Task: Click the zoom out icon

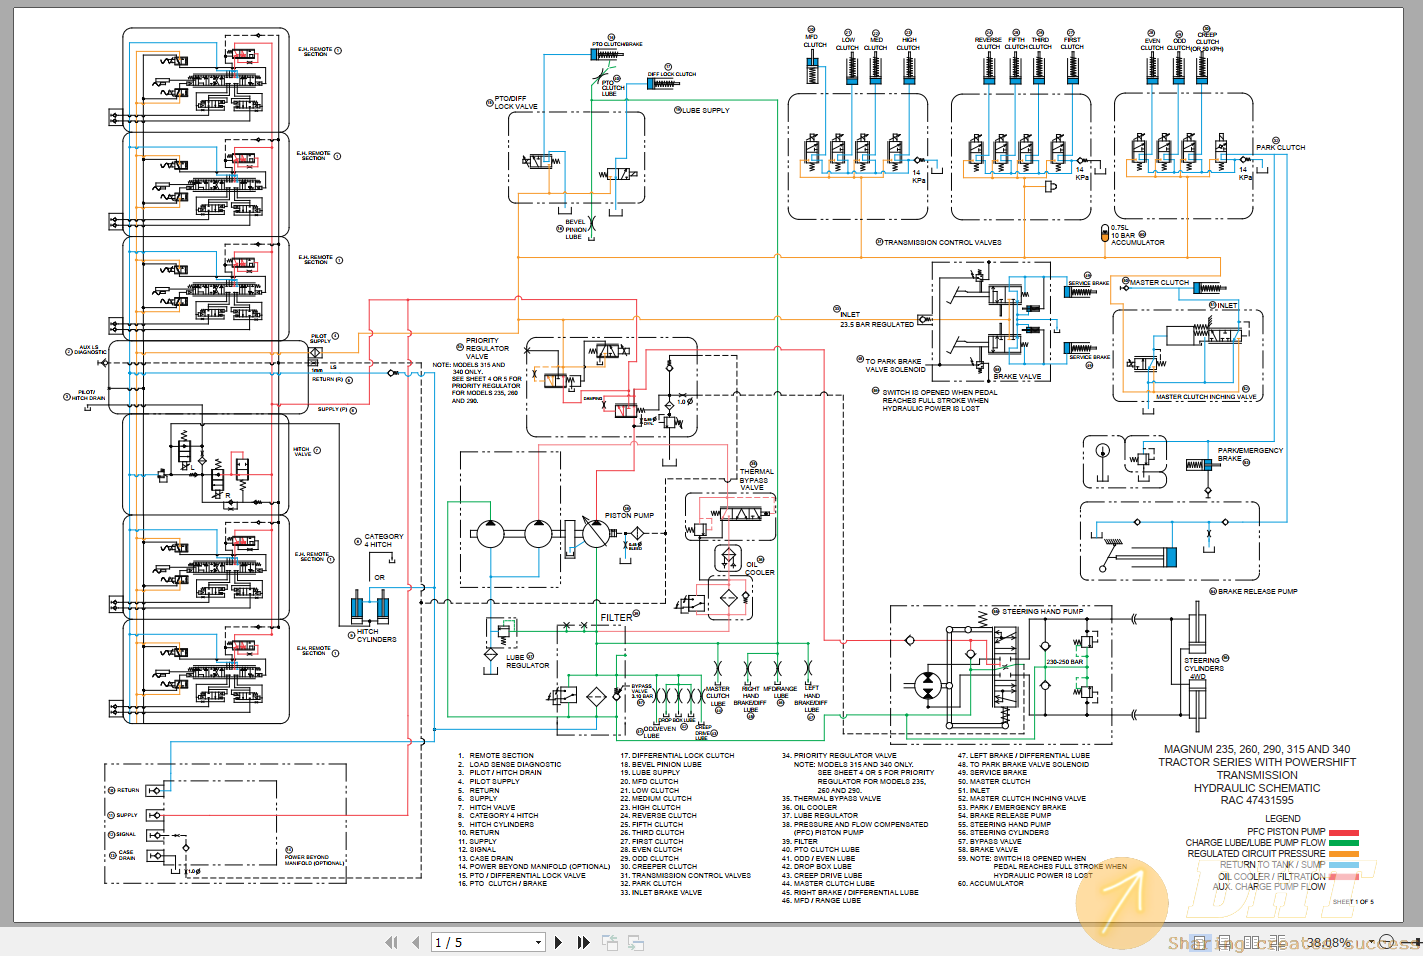Action: (x=1386, y=941)
